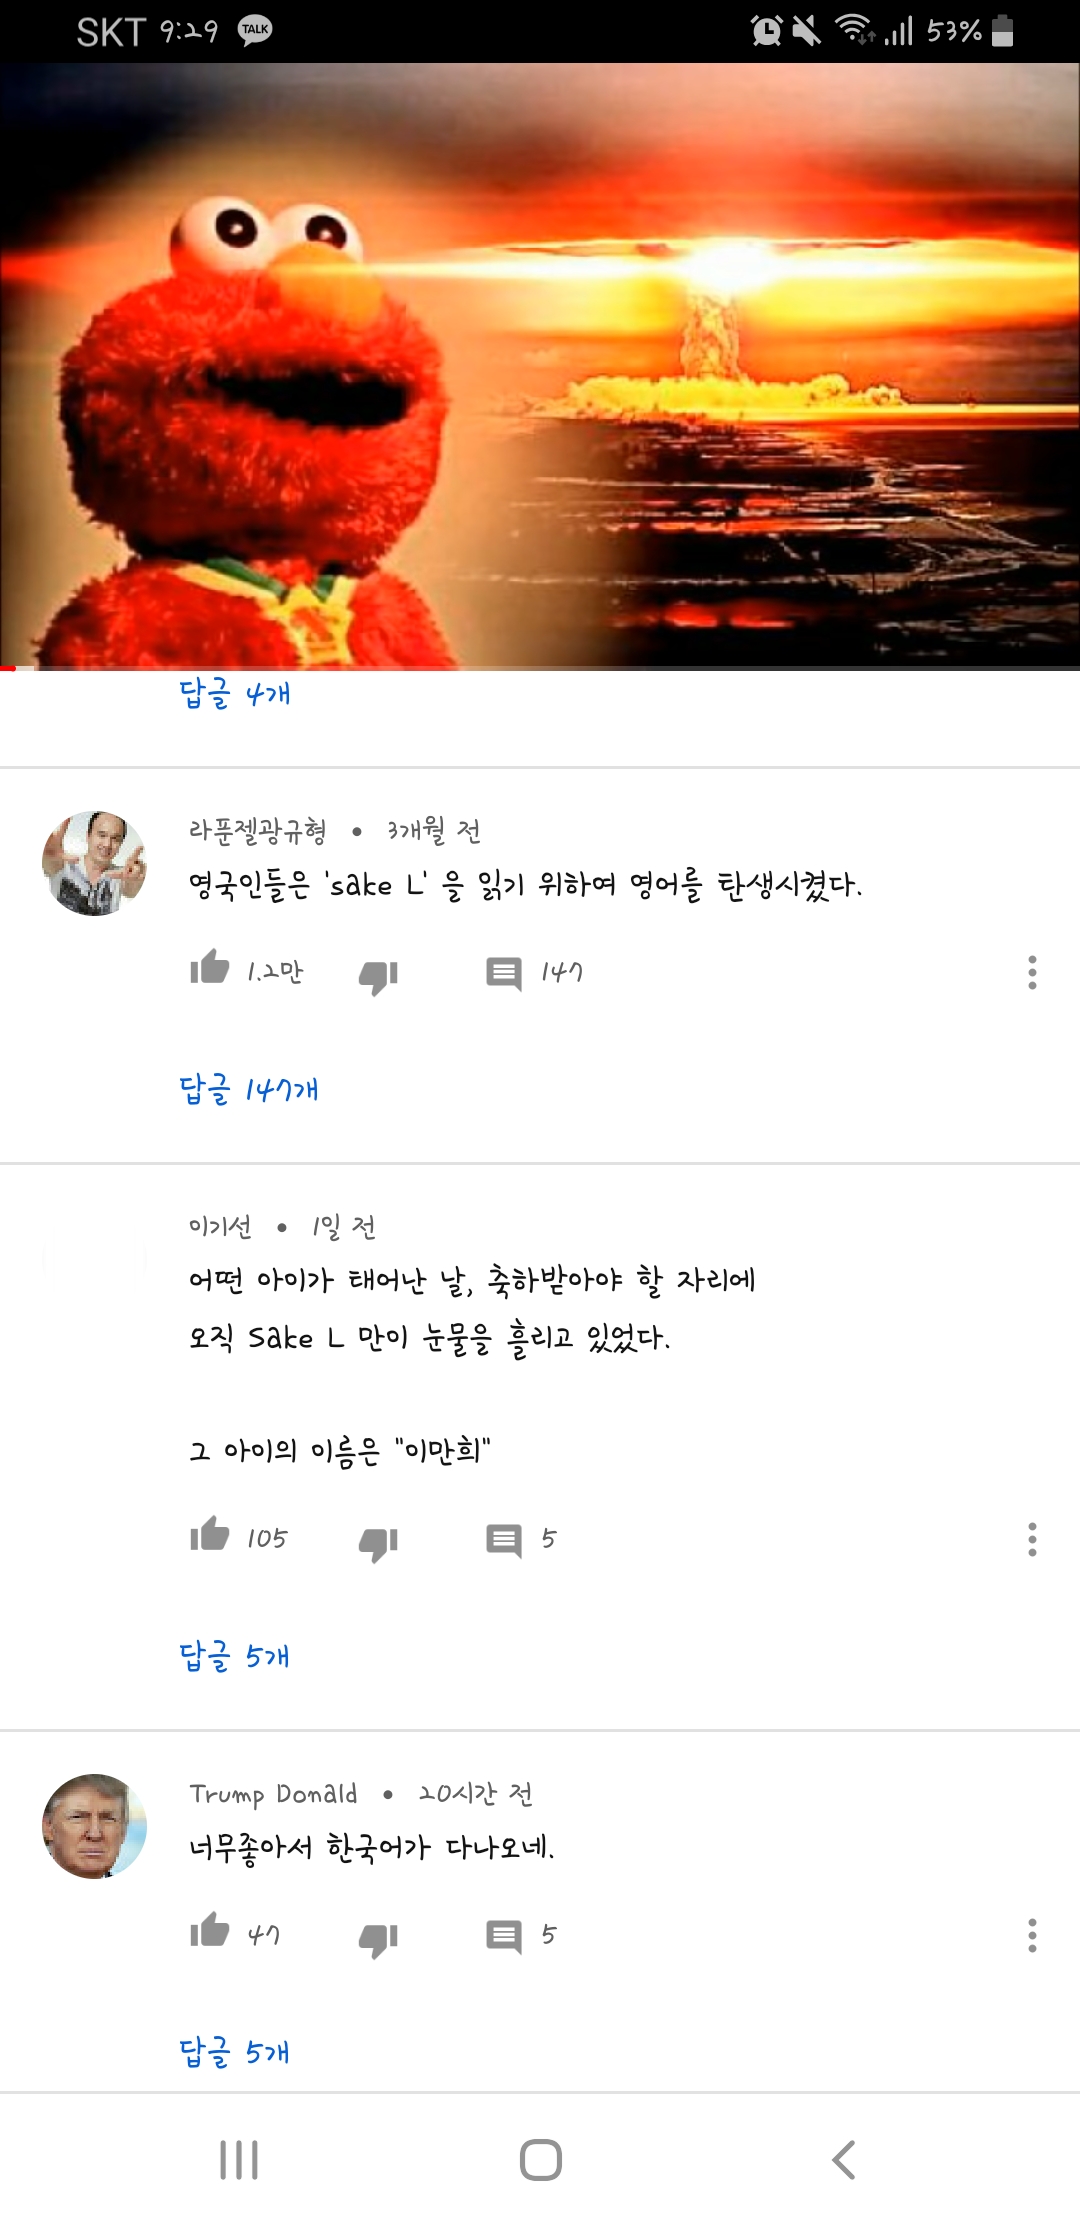The image size is (1080, 2220).
Task: Open more options for 이기선 comment
Action: pyautogui.click(x=1032, y=1539)
